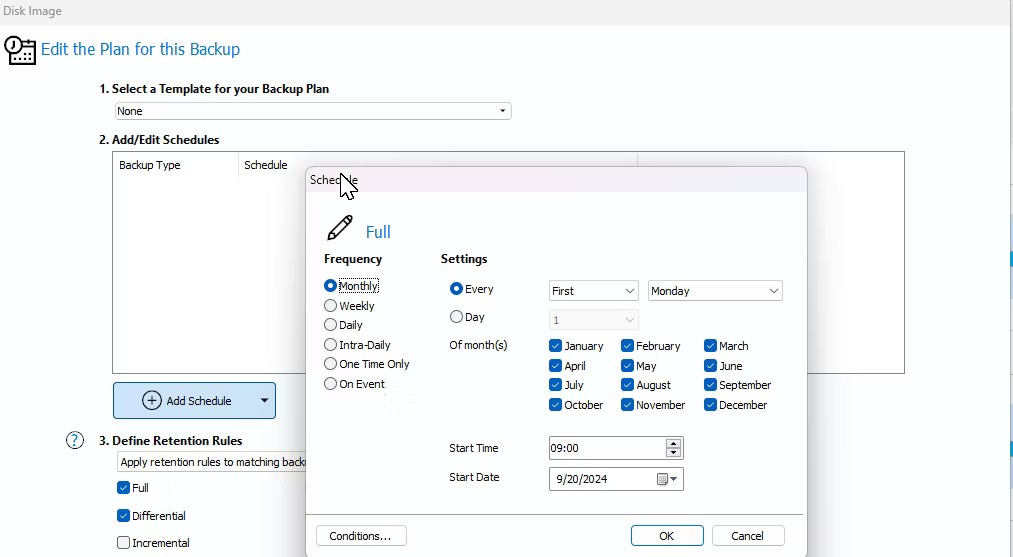Open the Monday weekday dropdown

pos(715,291)
